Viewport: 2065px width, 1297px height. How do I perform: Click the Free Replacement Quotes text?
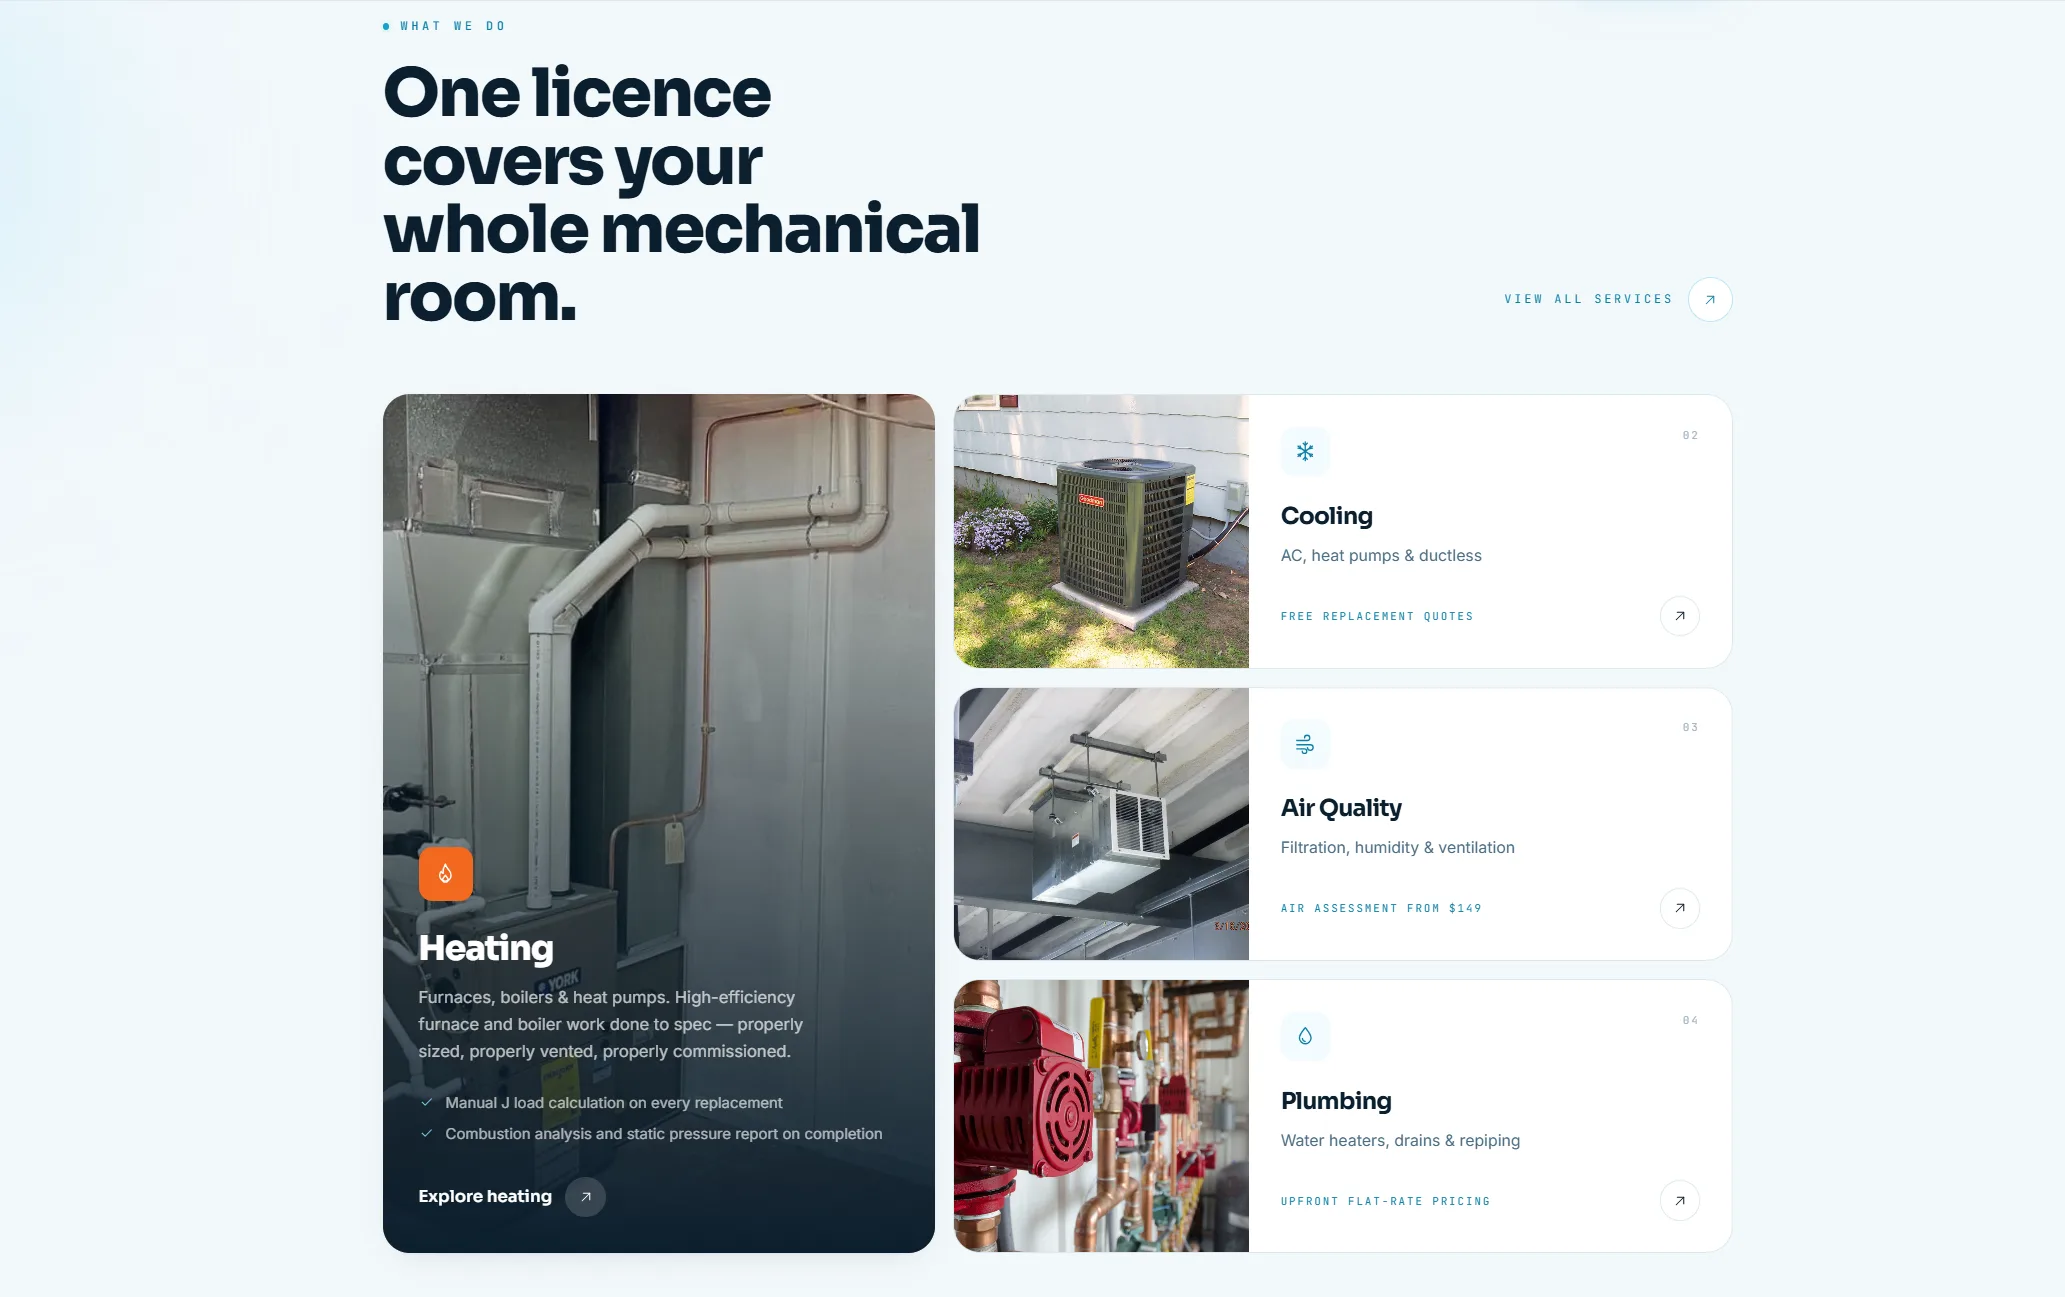(x=1377, y=616)
